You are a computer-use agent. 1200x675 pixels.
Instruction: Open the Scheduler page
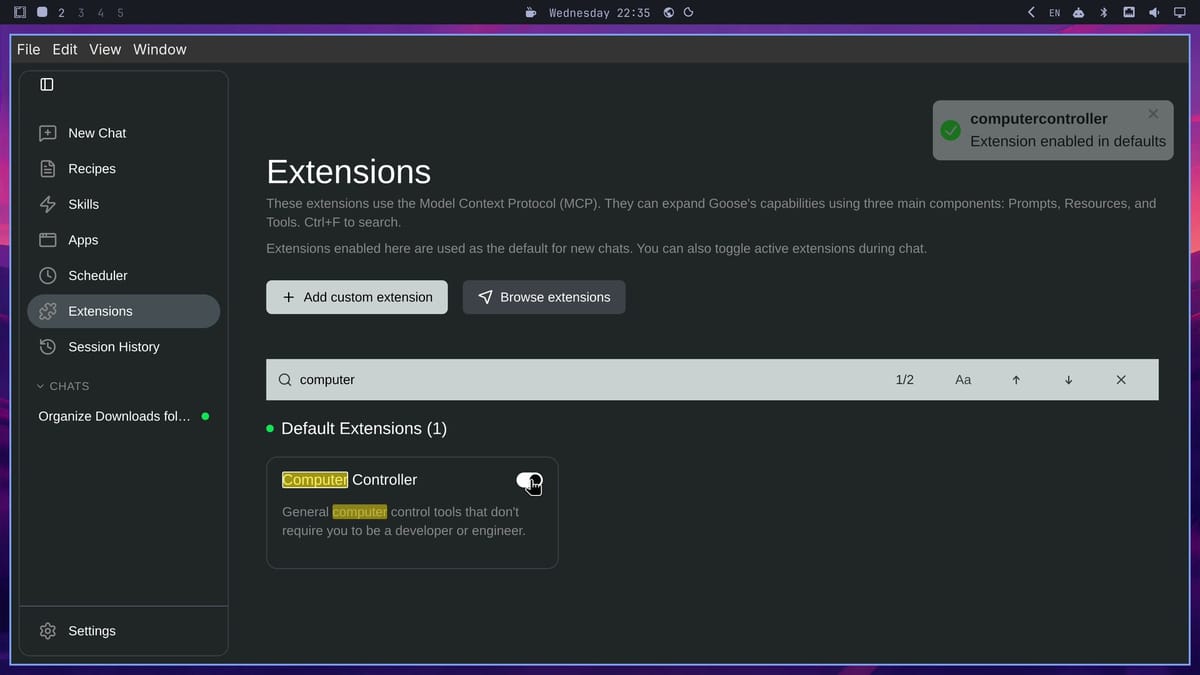tap(123, 275)
